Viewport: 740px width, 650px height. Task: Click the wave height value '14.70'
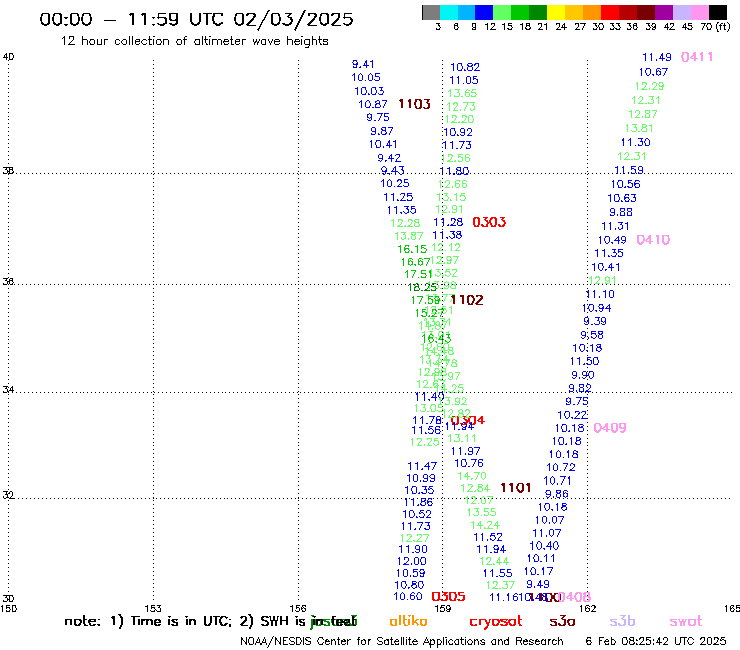[472, 476]
